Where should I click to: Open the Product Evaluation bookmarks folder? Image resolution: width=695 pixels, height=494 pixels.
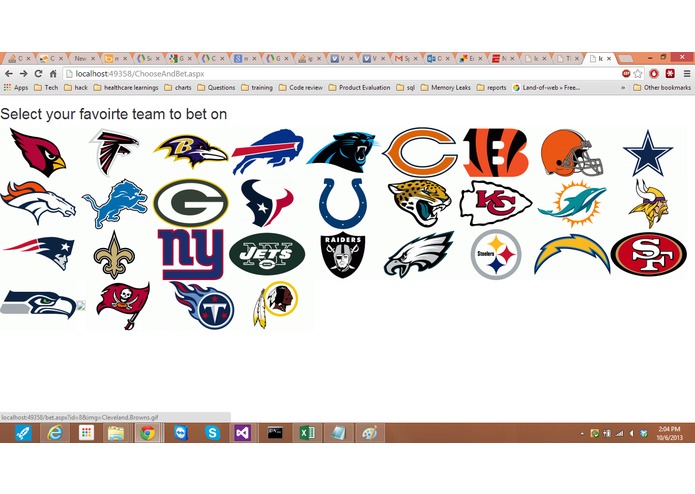tap(359, 88)
